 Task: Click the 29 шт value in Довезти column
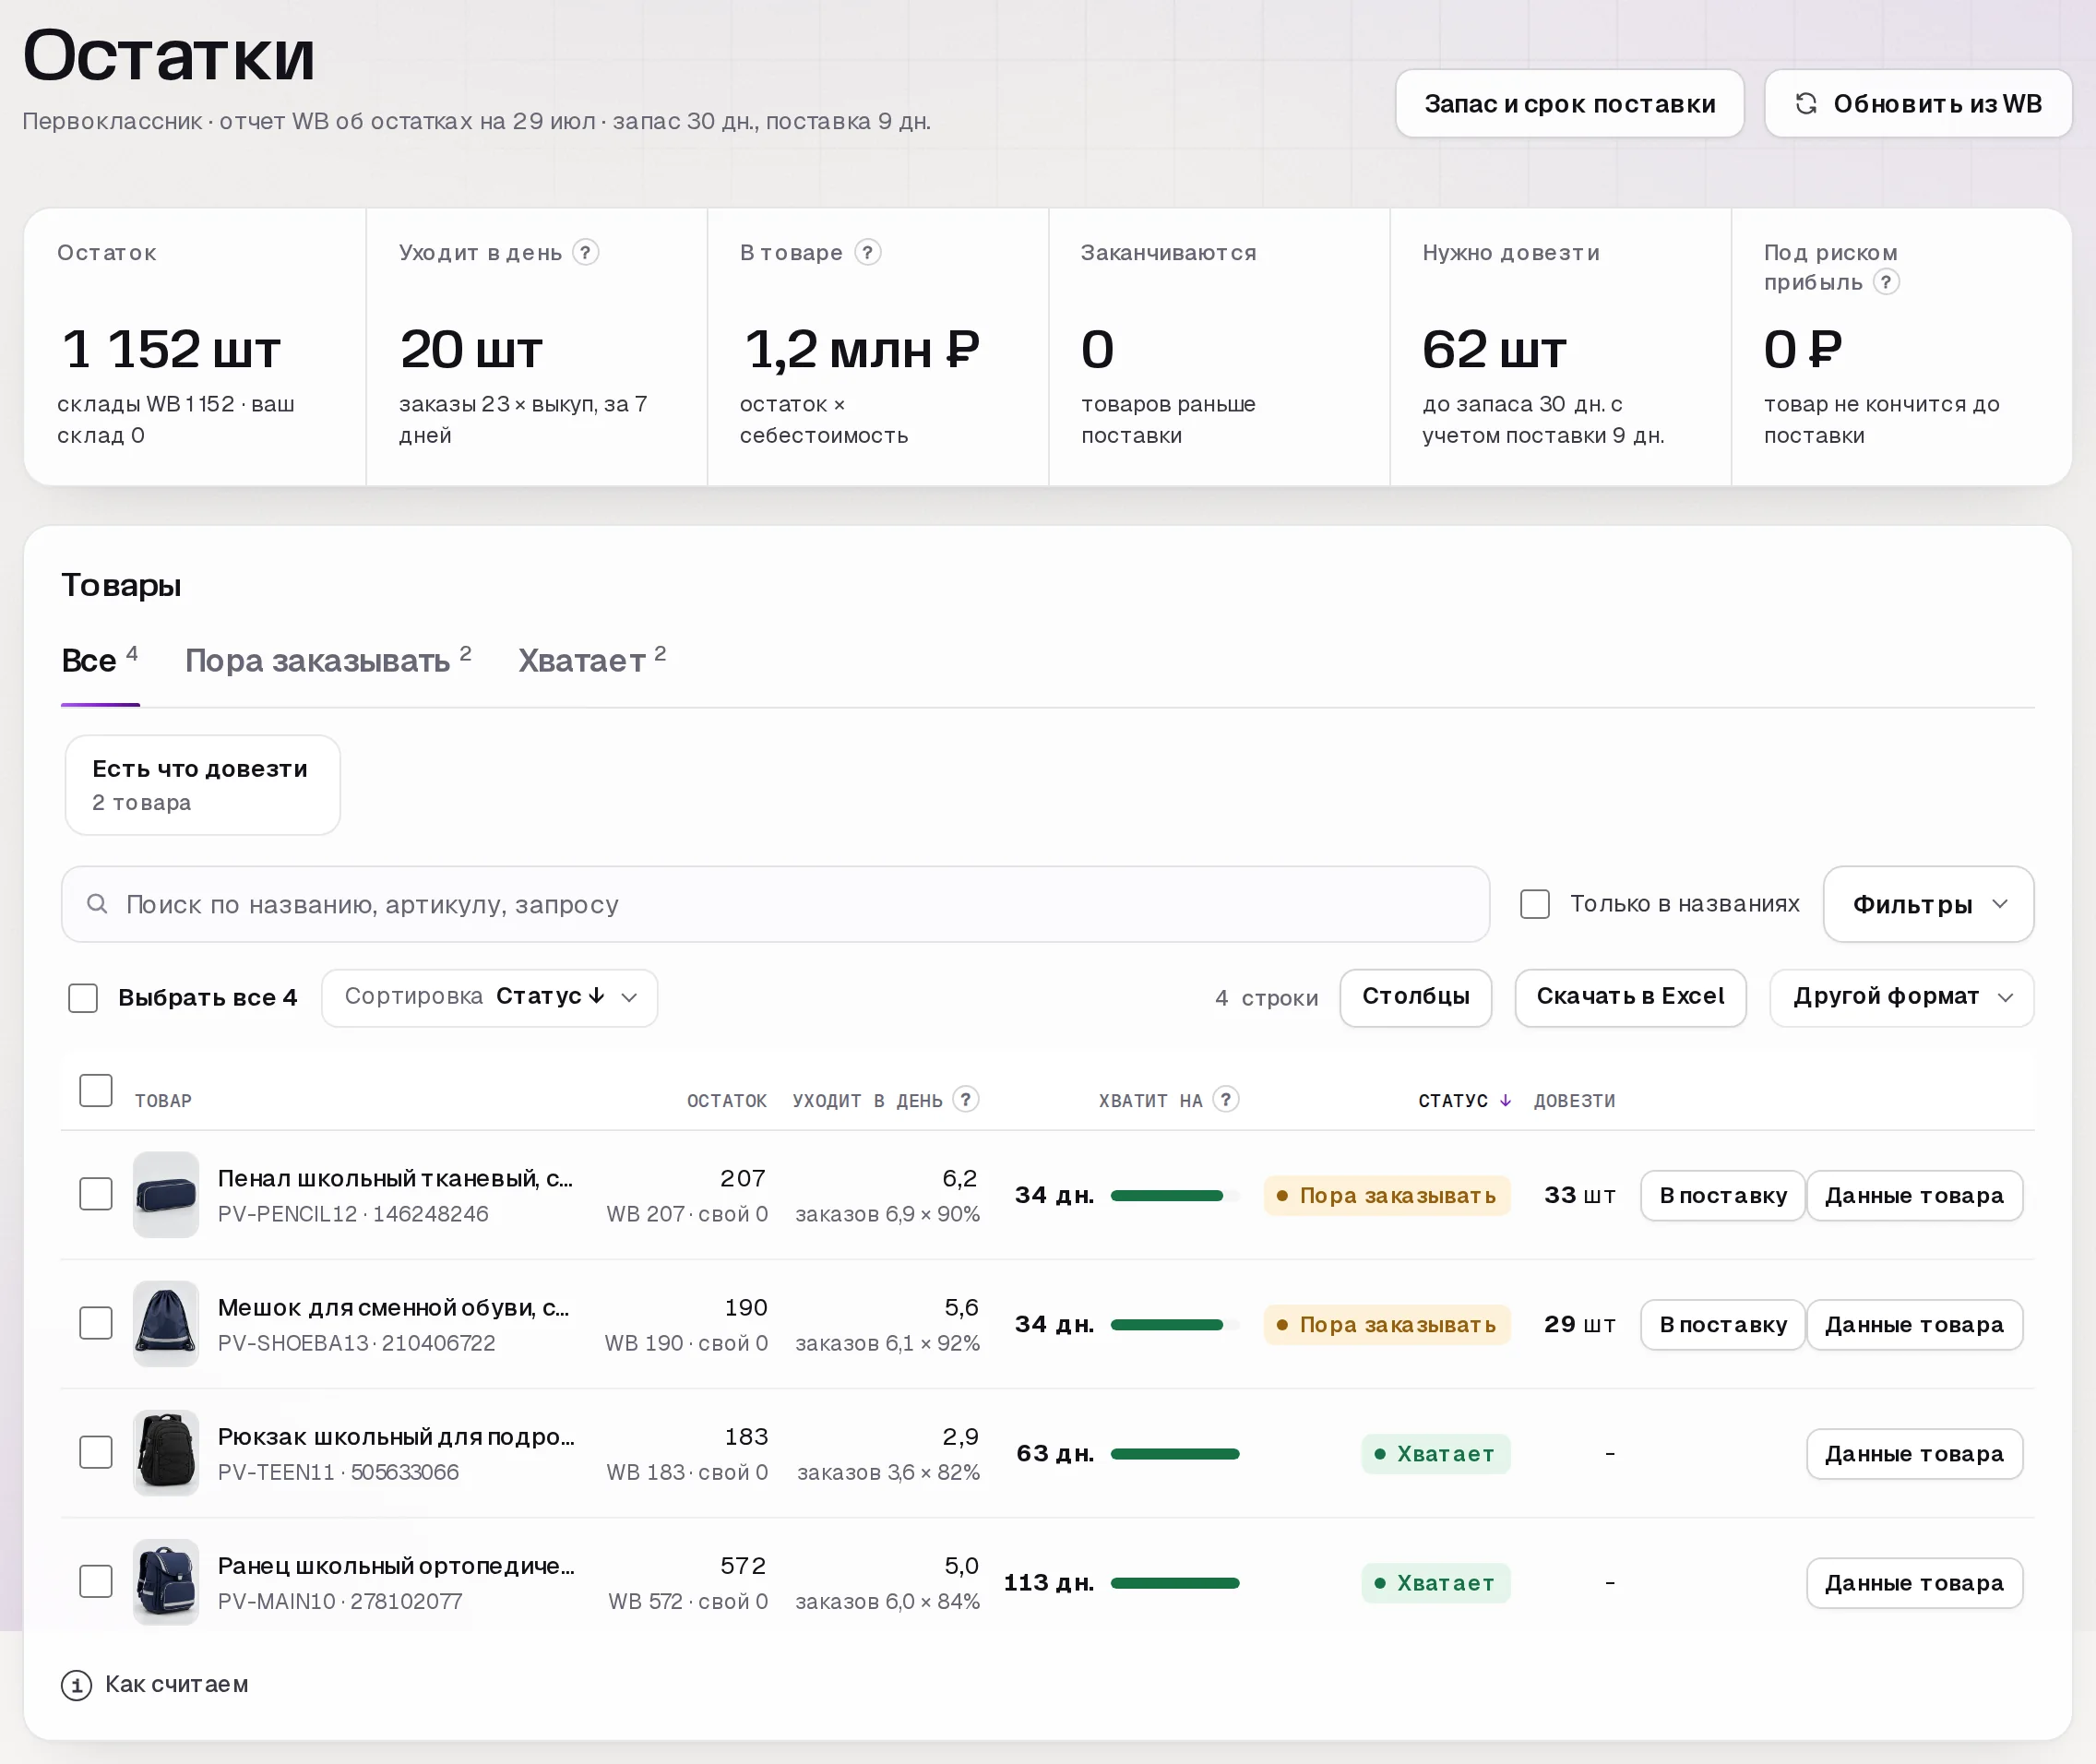point(1579,1324)
